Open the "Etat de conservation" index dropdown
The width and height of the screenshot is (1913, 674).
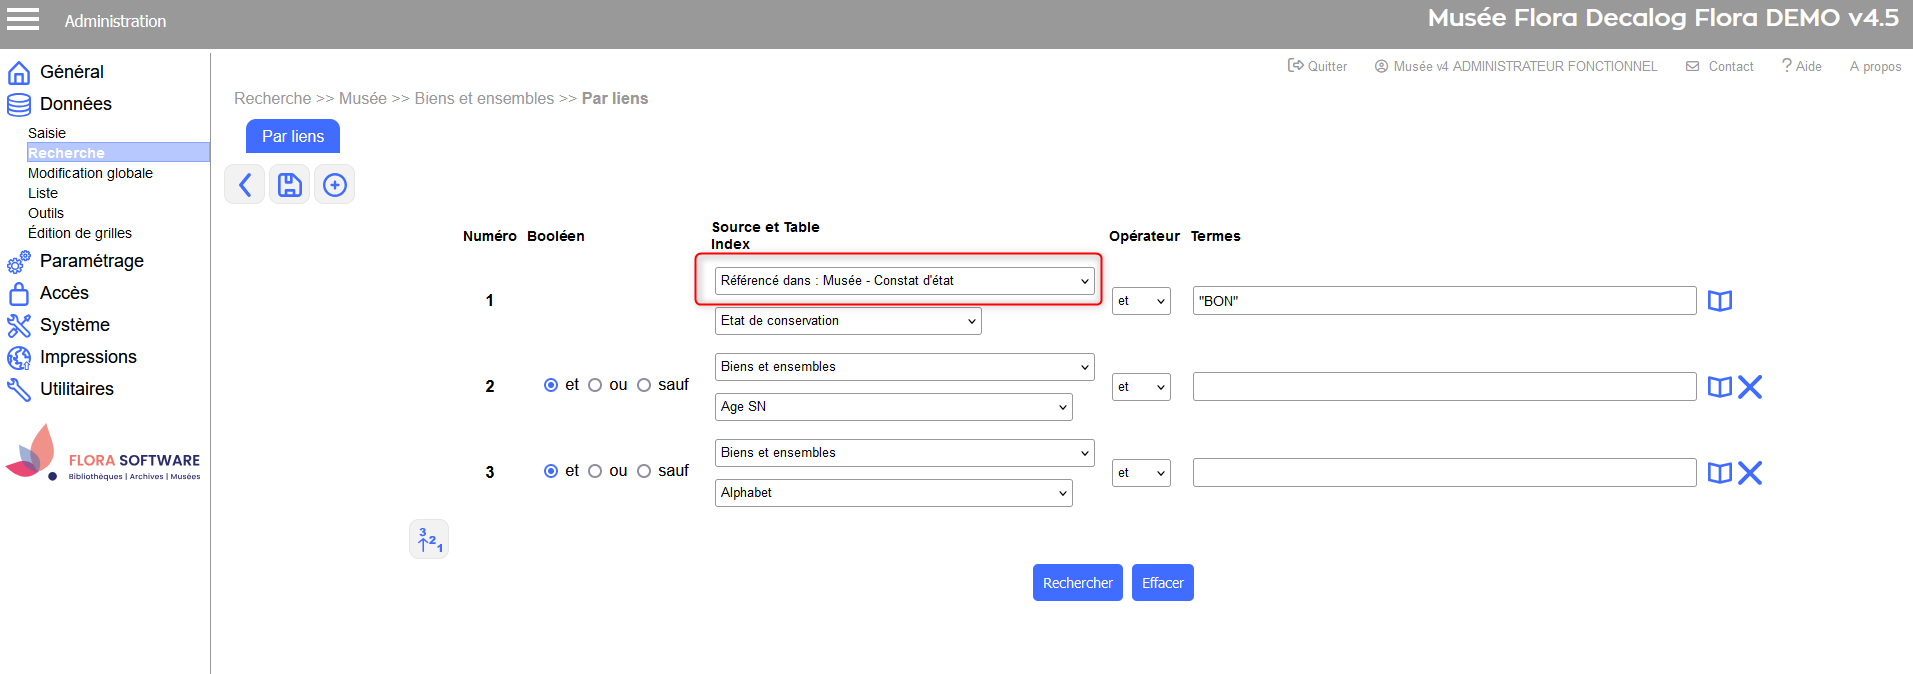(848, 321)
